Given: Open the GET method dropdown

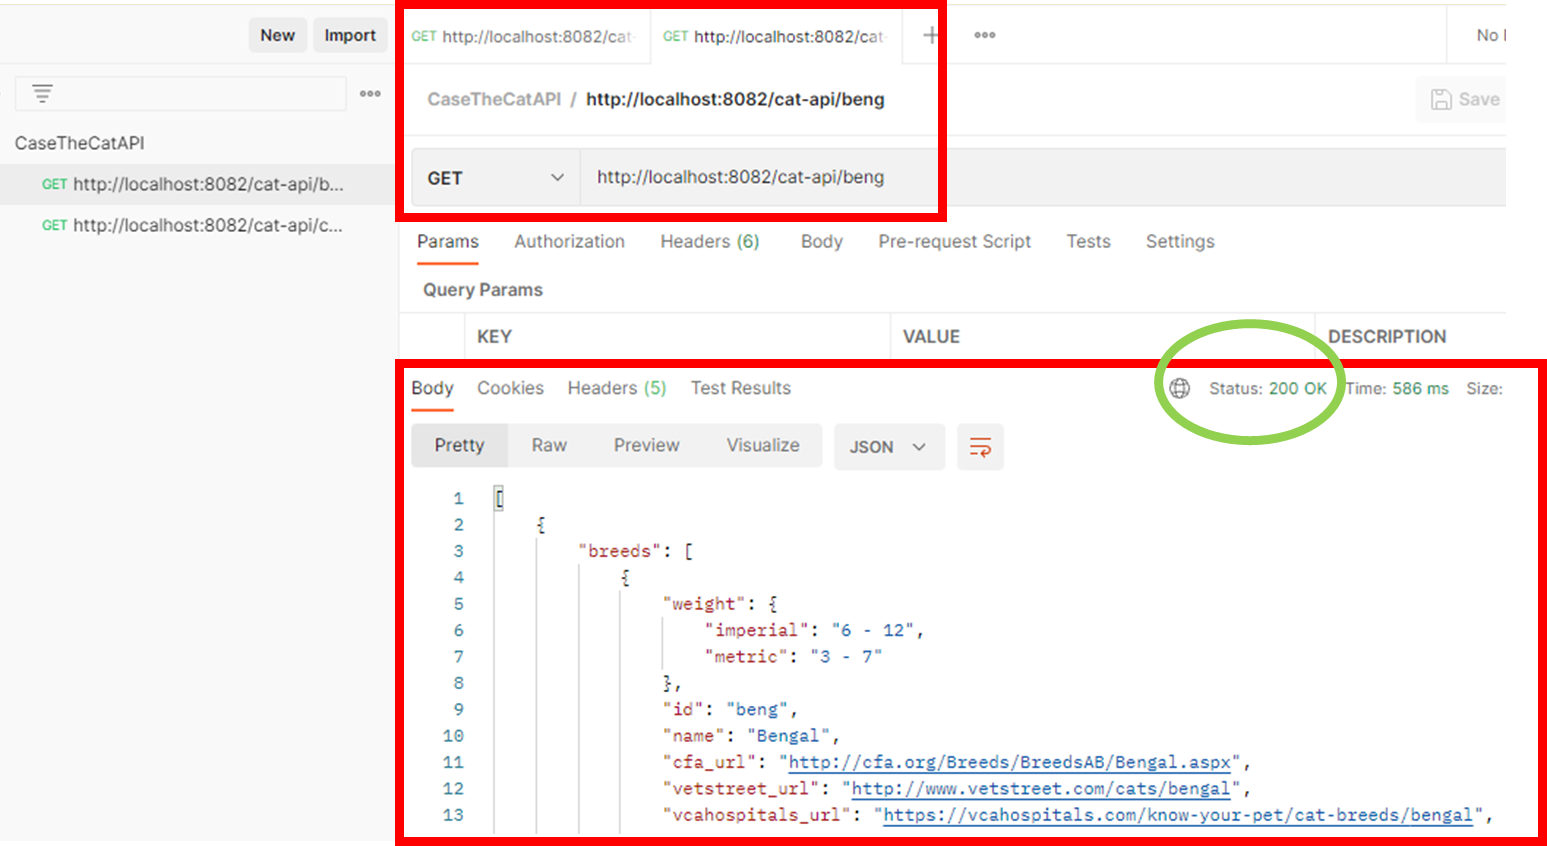Looking at the screenshot, I should 495,178.
